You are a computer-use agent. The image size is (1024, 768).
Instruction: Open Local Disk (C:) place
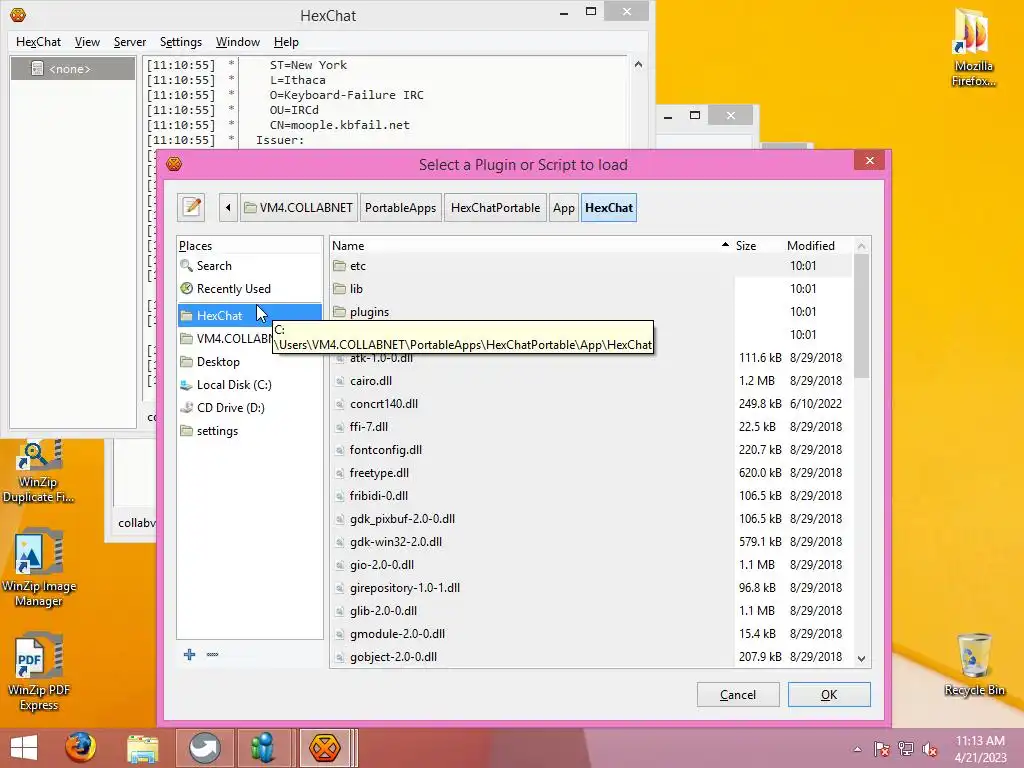(x=249, y=385)
